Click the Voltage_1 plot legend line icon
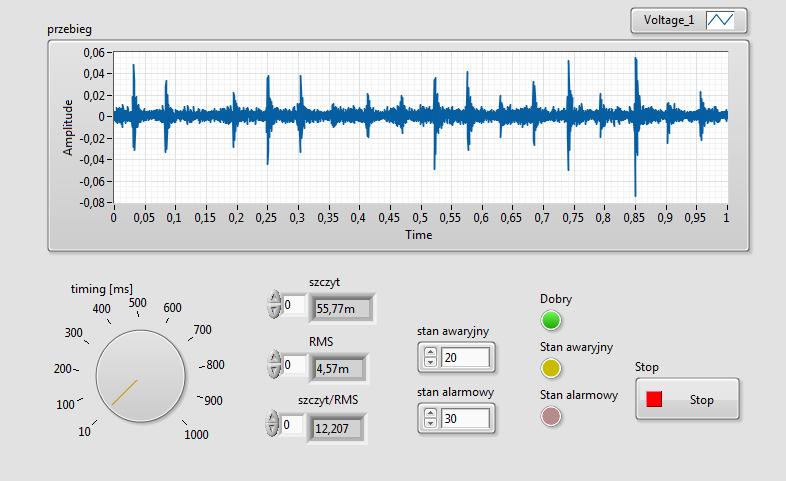This screenshot has width=786, height=481. coord(720,21)
